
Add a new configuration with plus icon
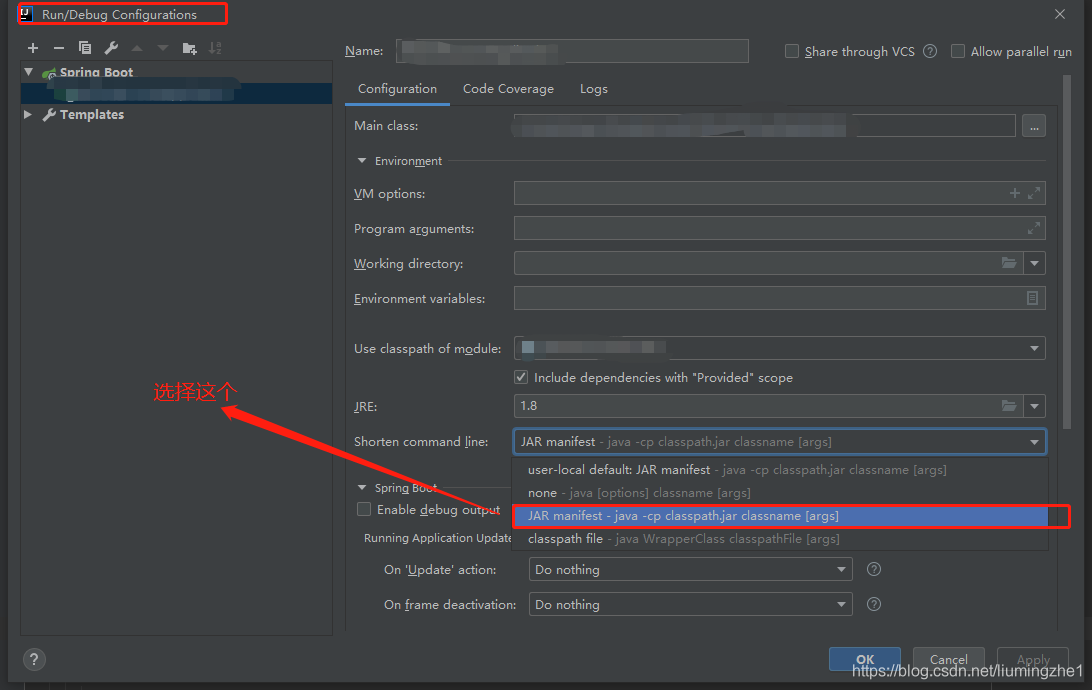coord(33,48)
